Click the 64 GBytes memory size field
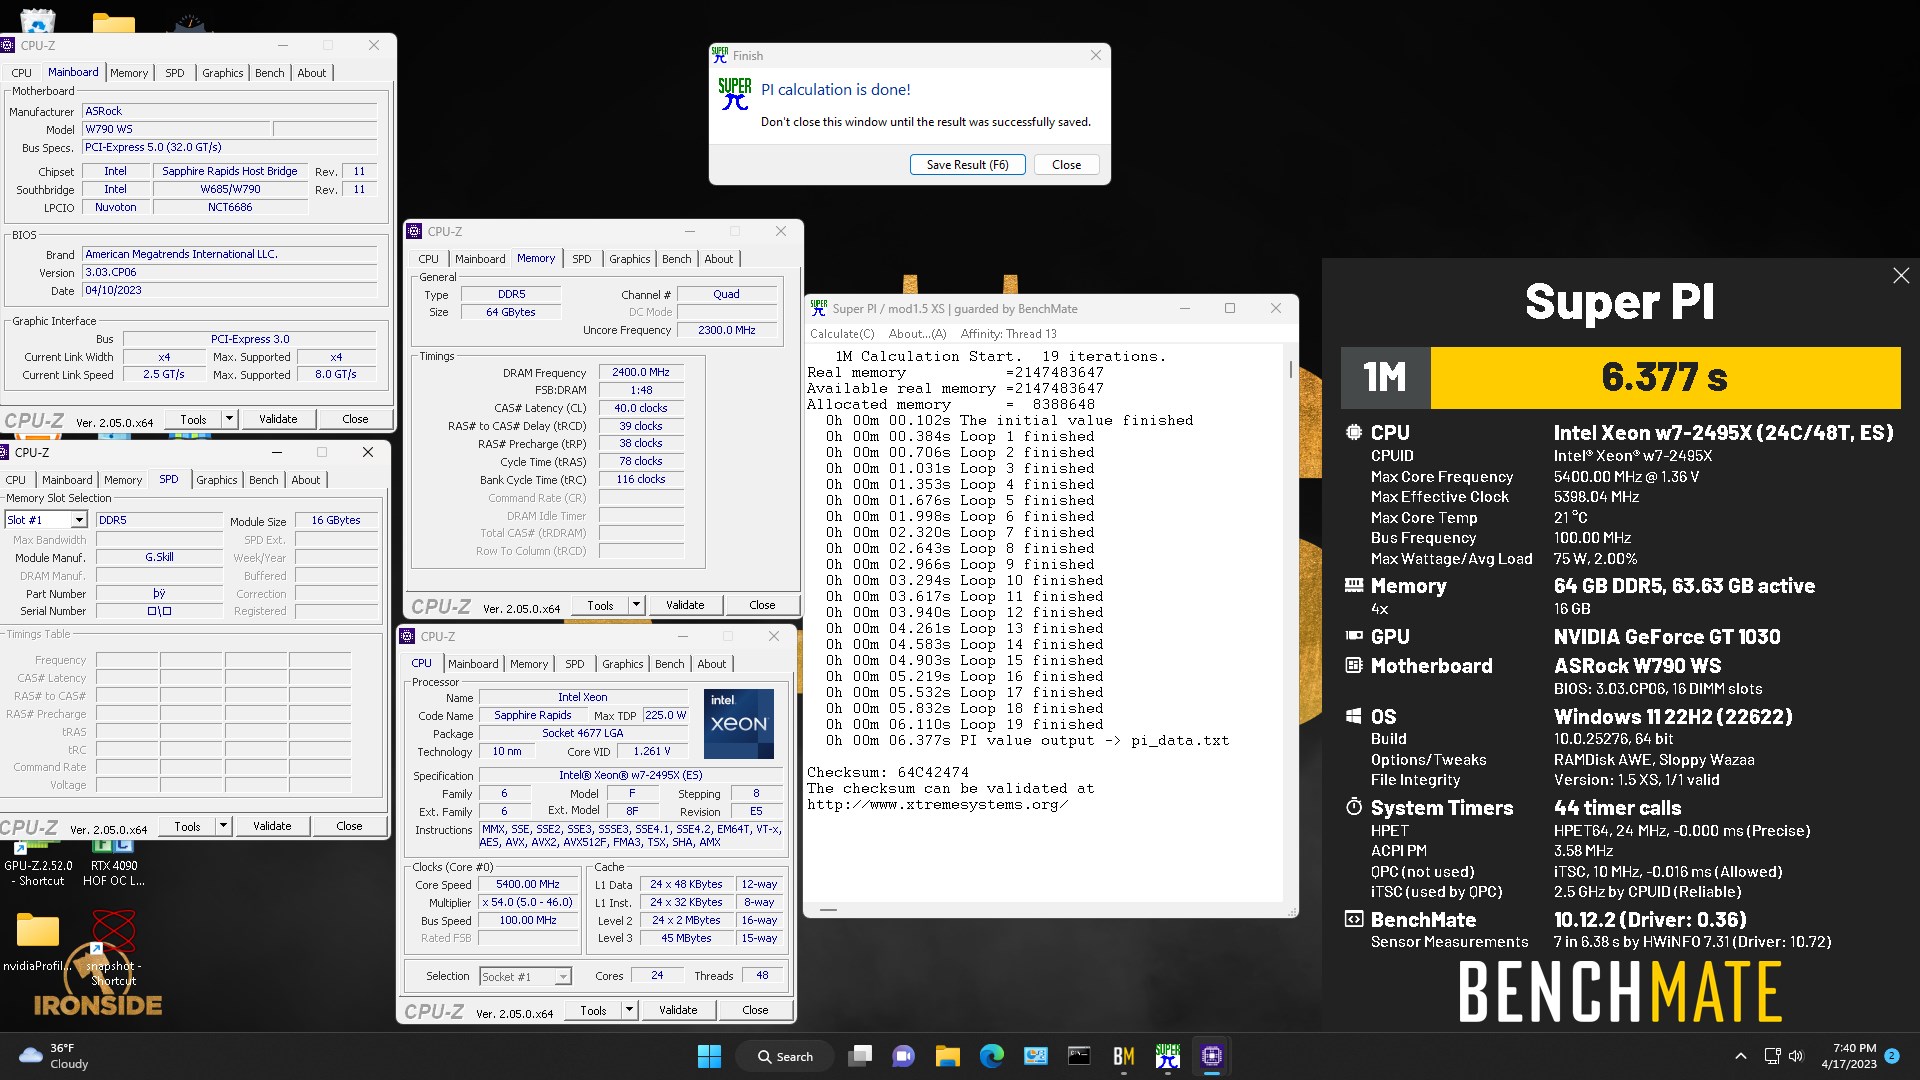The width and height of the screenshot is (1920, 1080). [510, 312]
